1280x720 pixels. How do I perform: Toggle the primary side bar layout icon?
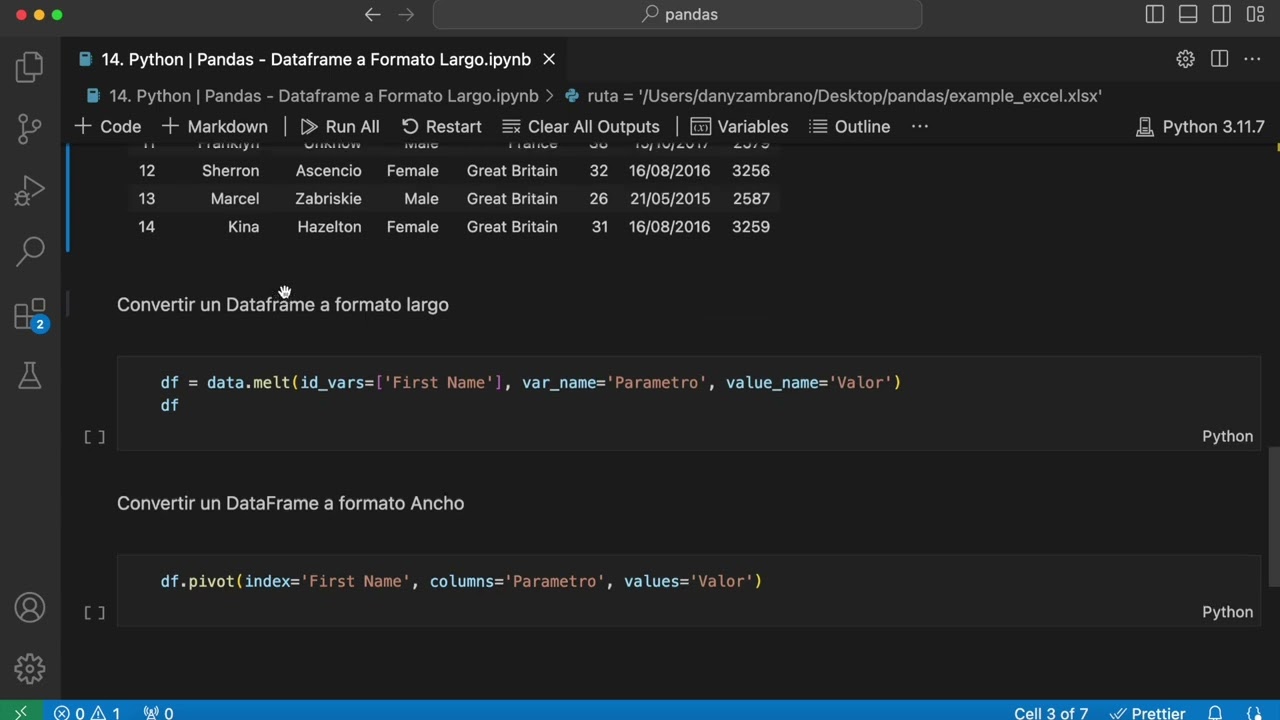1155,14
